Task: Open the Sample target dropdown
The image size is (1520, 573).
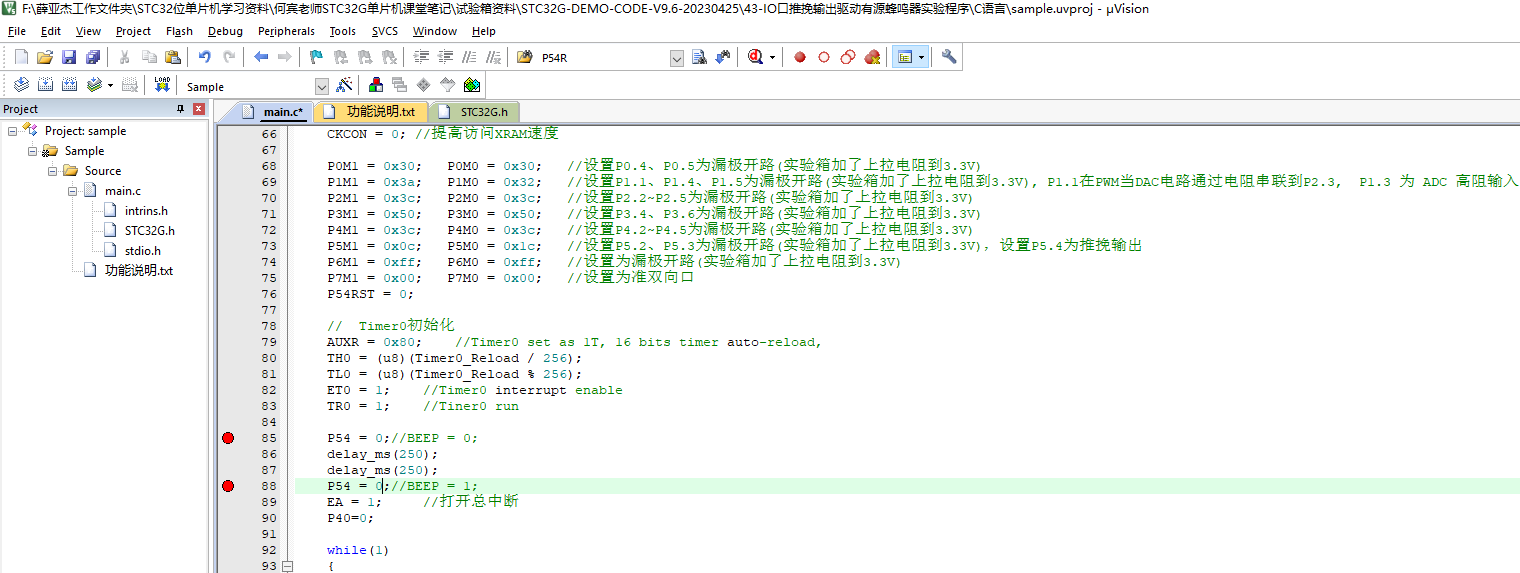Action: point(321,87)
